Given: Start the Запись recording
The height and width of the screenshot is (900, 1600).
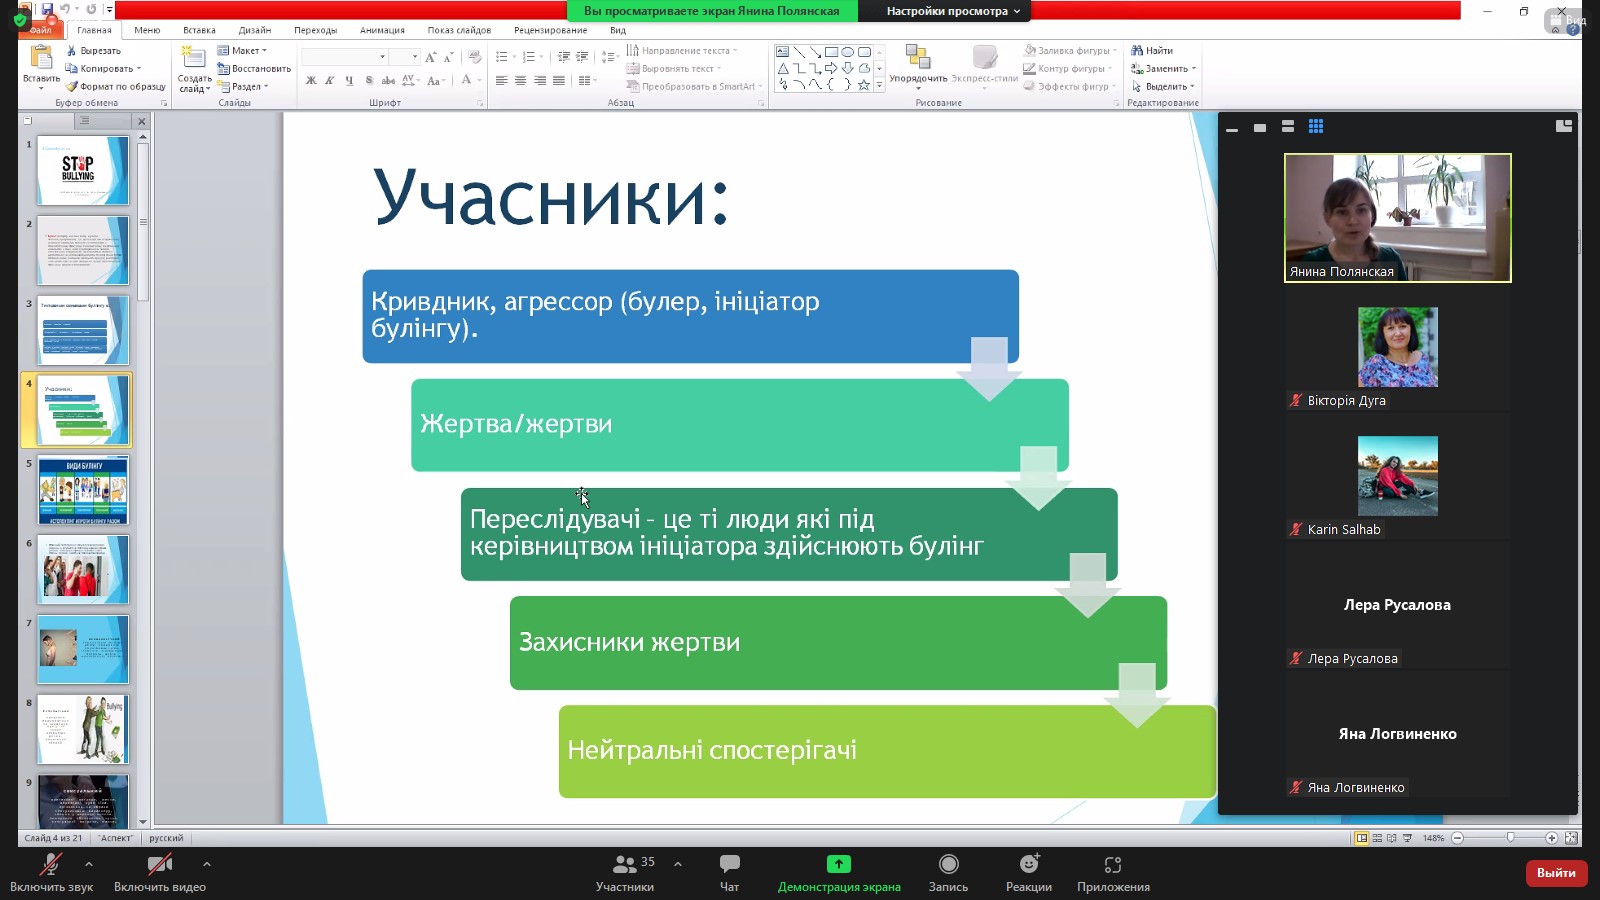Looking at the screenshot, I should (948, 872).
